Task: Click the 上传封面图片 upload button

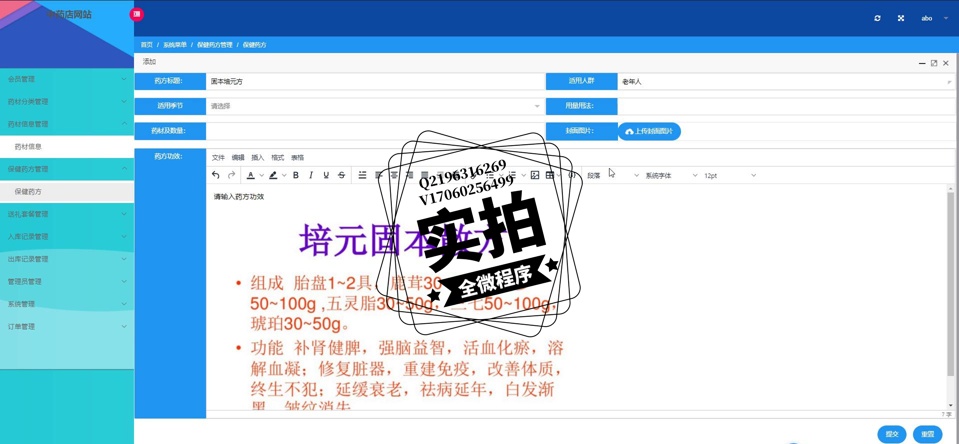Action: pyautogui.click(x=649, y=131)
